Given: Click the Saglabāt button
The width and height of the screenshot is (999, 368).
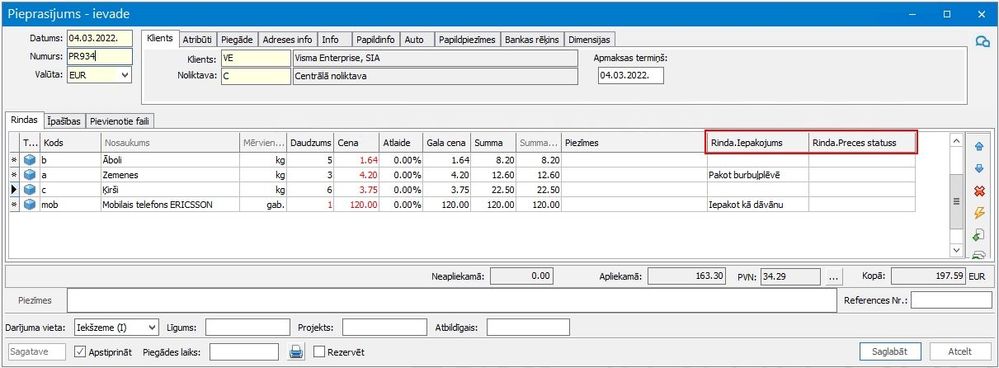Looking at the screenshot, I should 891,351.
